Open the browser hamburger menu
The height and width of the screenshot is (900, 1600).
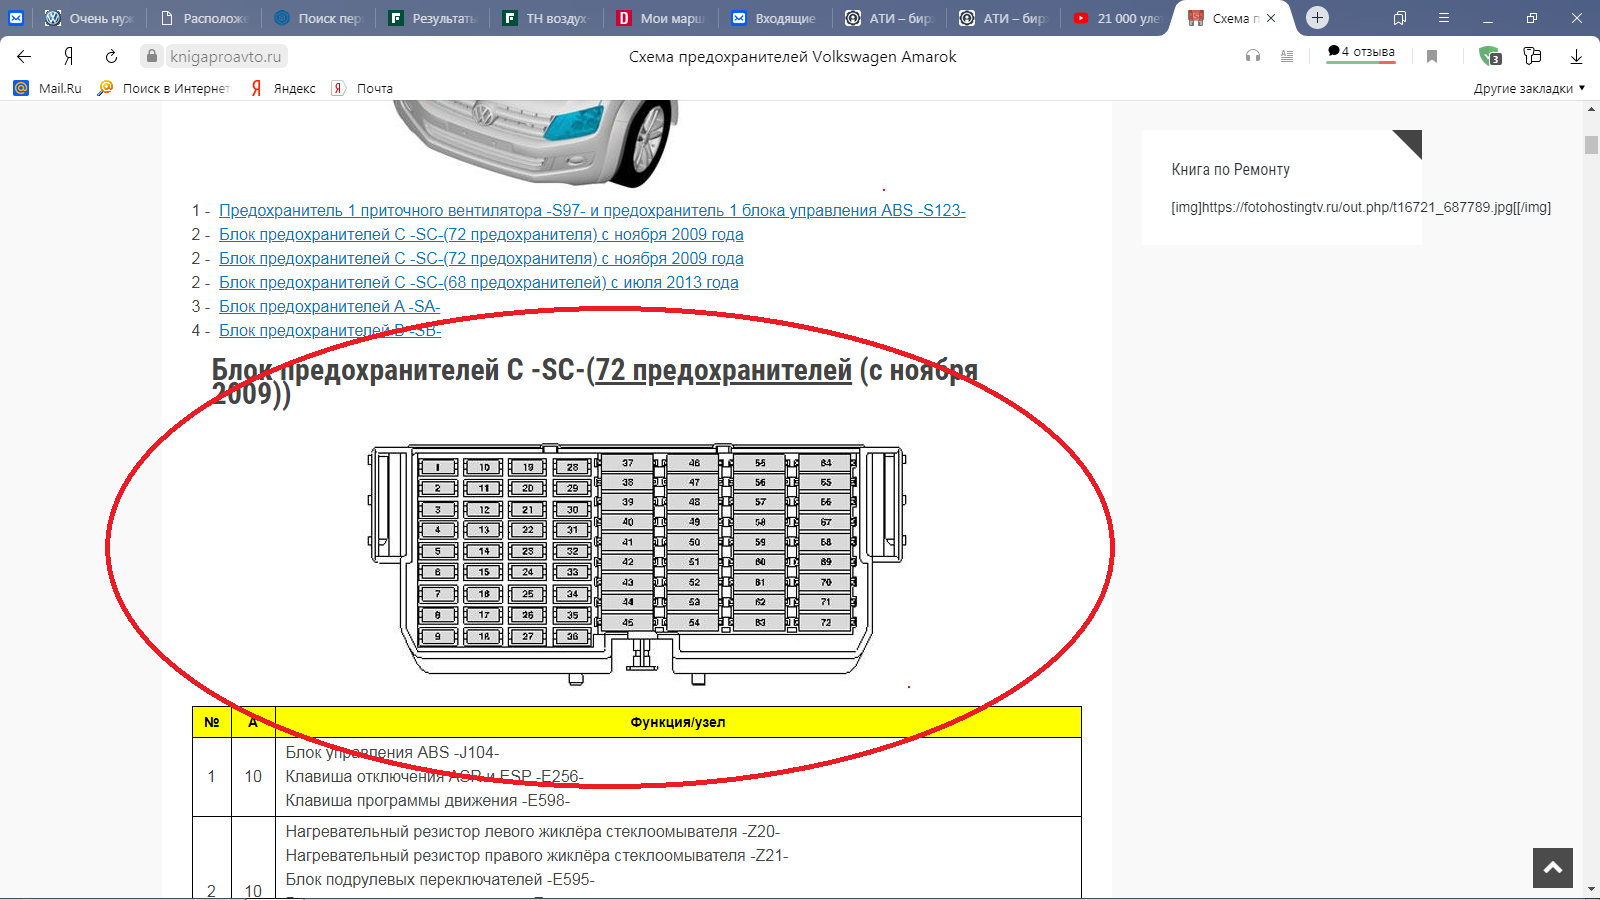coord(1444,18)
